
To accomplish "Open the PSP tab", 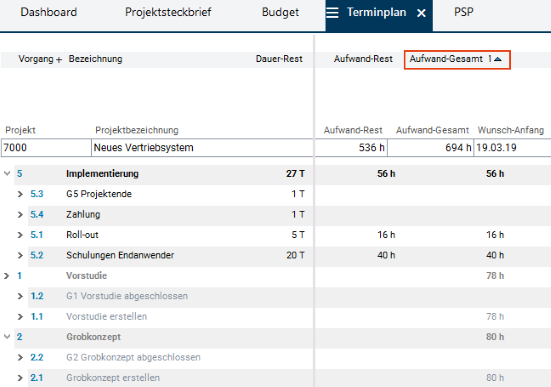I will coord(464,12).
